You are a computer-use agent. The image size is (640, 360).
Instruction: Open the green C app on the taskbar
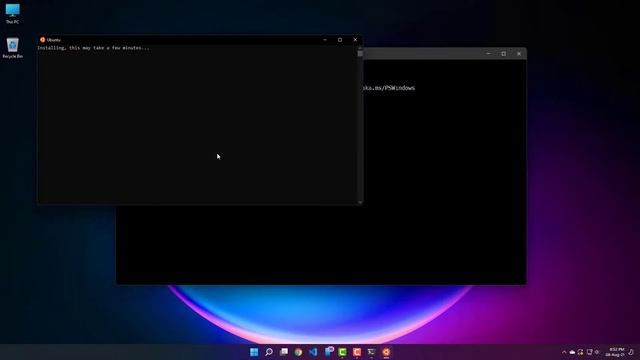342,352
